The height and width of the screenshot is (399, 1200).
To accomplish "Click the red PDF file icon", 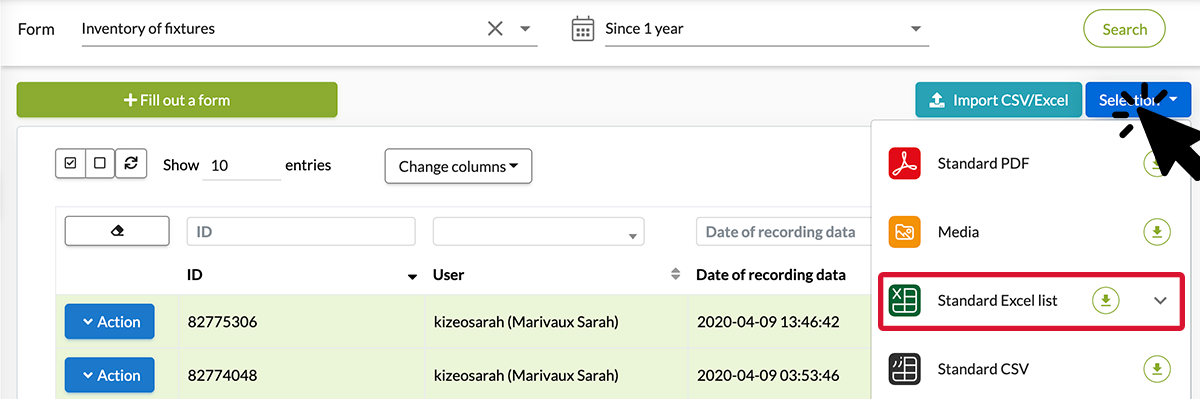I will (x=905, y=163).
